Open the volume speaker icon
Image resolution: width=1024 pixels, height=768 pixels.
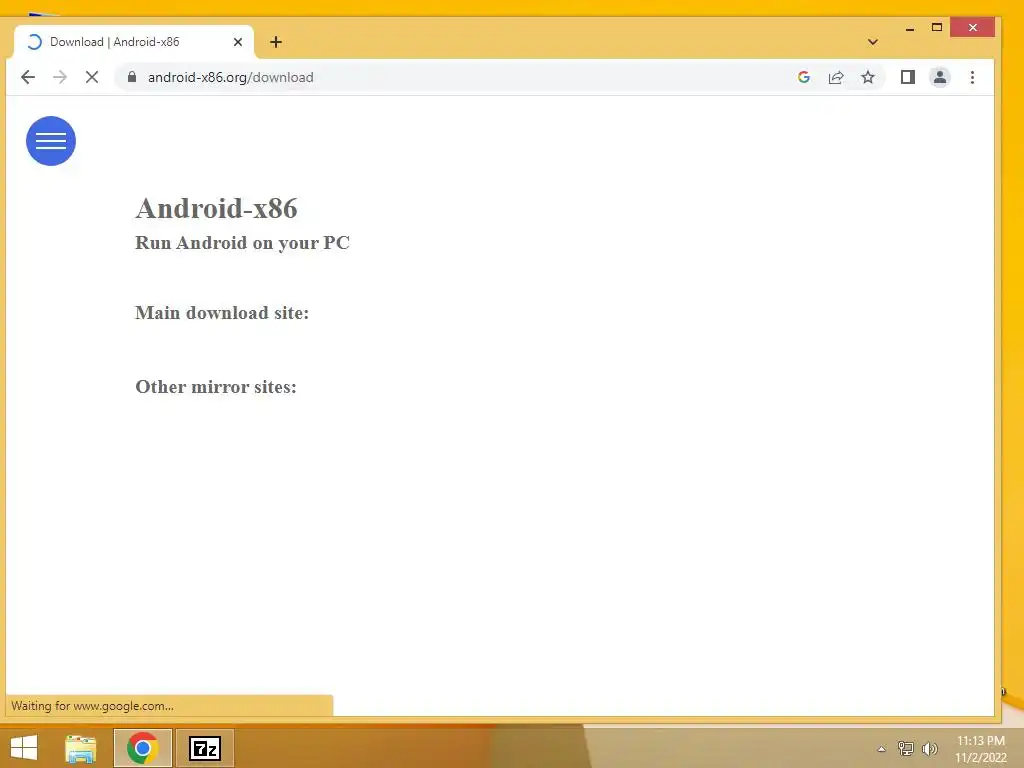click(930, 748)
